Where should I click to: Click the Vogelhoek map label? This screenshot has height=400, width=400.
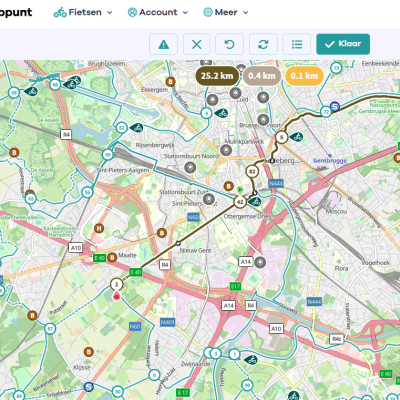pos(376,263)
